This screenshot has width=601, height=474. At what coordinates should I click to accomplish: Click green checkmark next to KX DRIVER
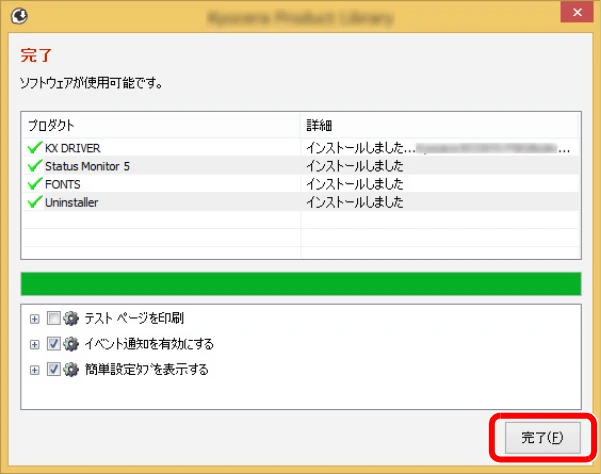tap(35, 147)
